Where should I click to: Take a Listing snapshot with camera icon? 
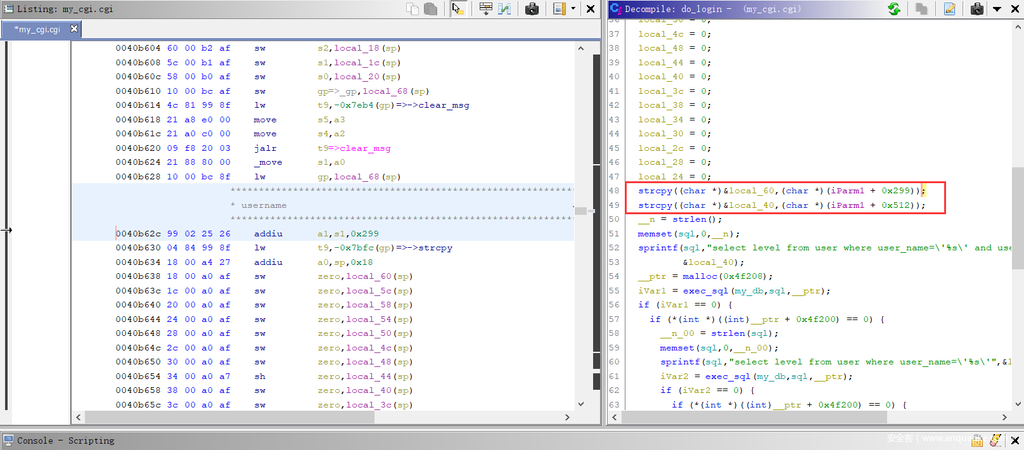click(x=532, y=9)
